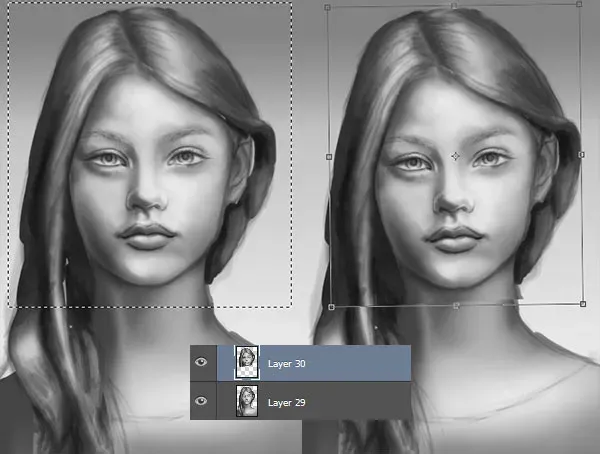
Task: Hide Layer 29 with its eye icon
Action: click(x=201, y=401)
